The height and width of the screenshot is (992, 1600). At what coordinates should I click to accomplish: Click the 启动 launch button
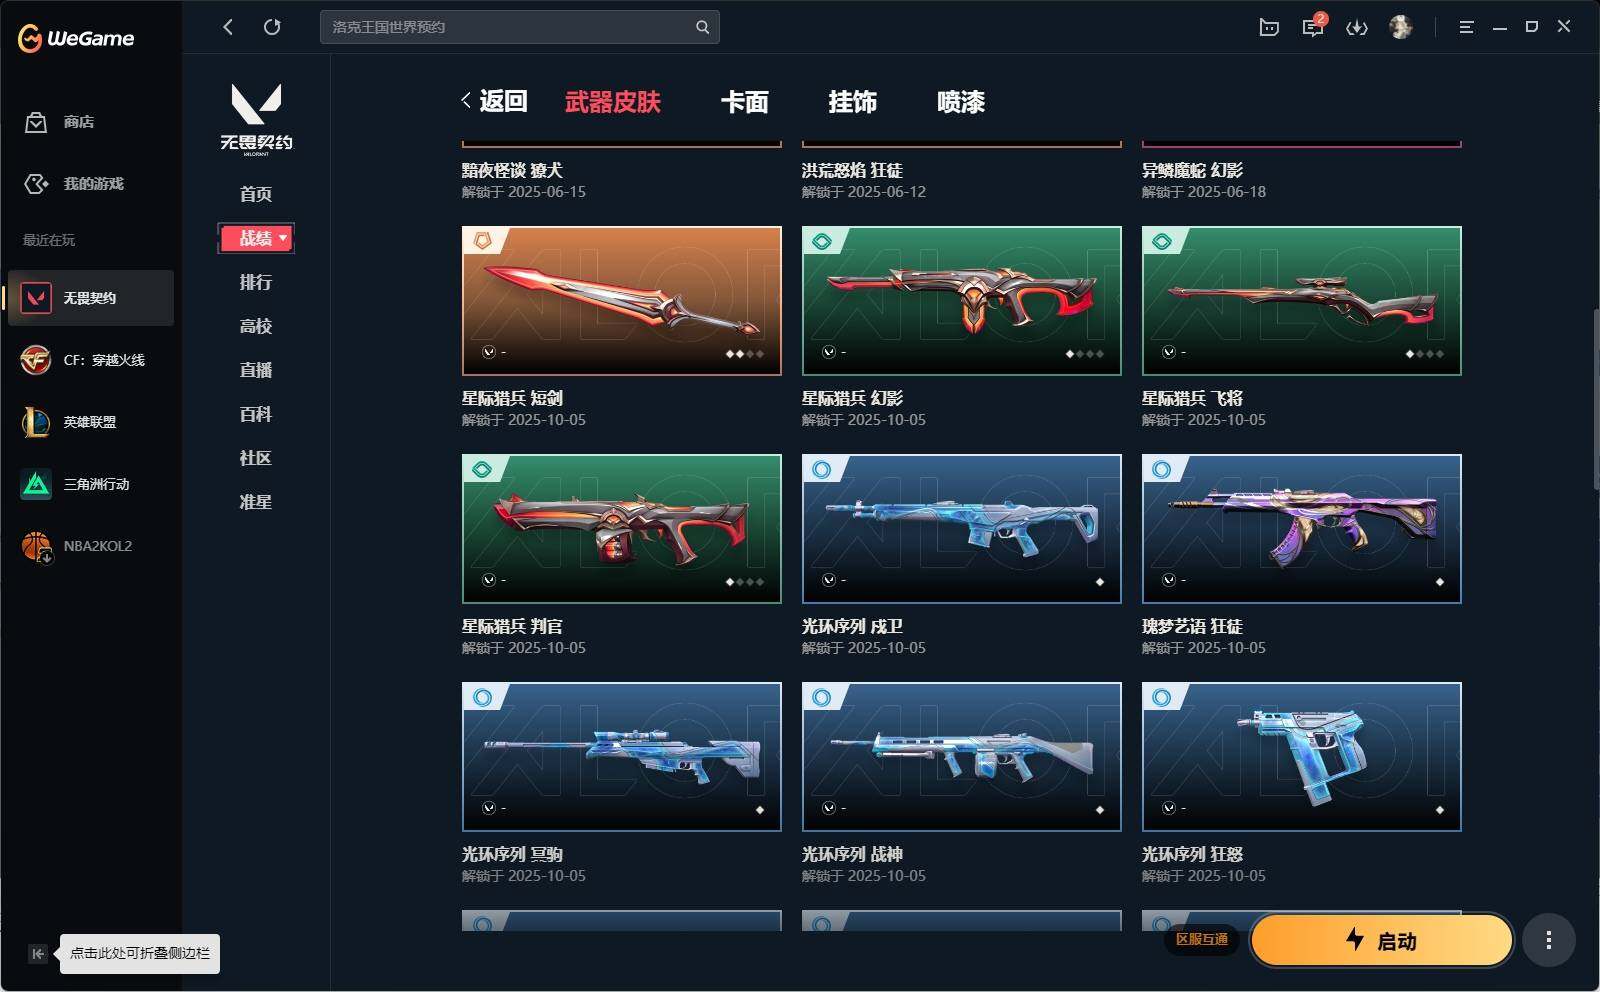1381,940
